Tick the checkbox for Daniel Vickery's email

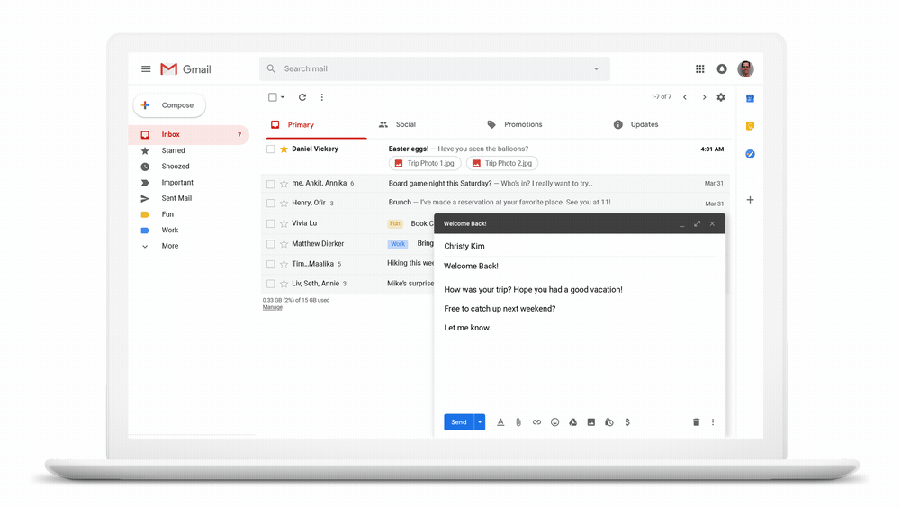[271, 149]
